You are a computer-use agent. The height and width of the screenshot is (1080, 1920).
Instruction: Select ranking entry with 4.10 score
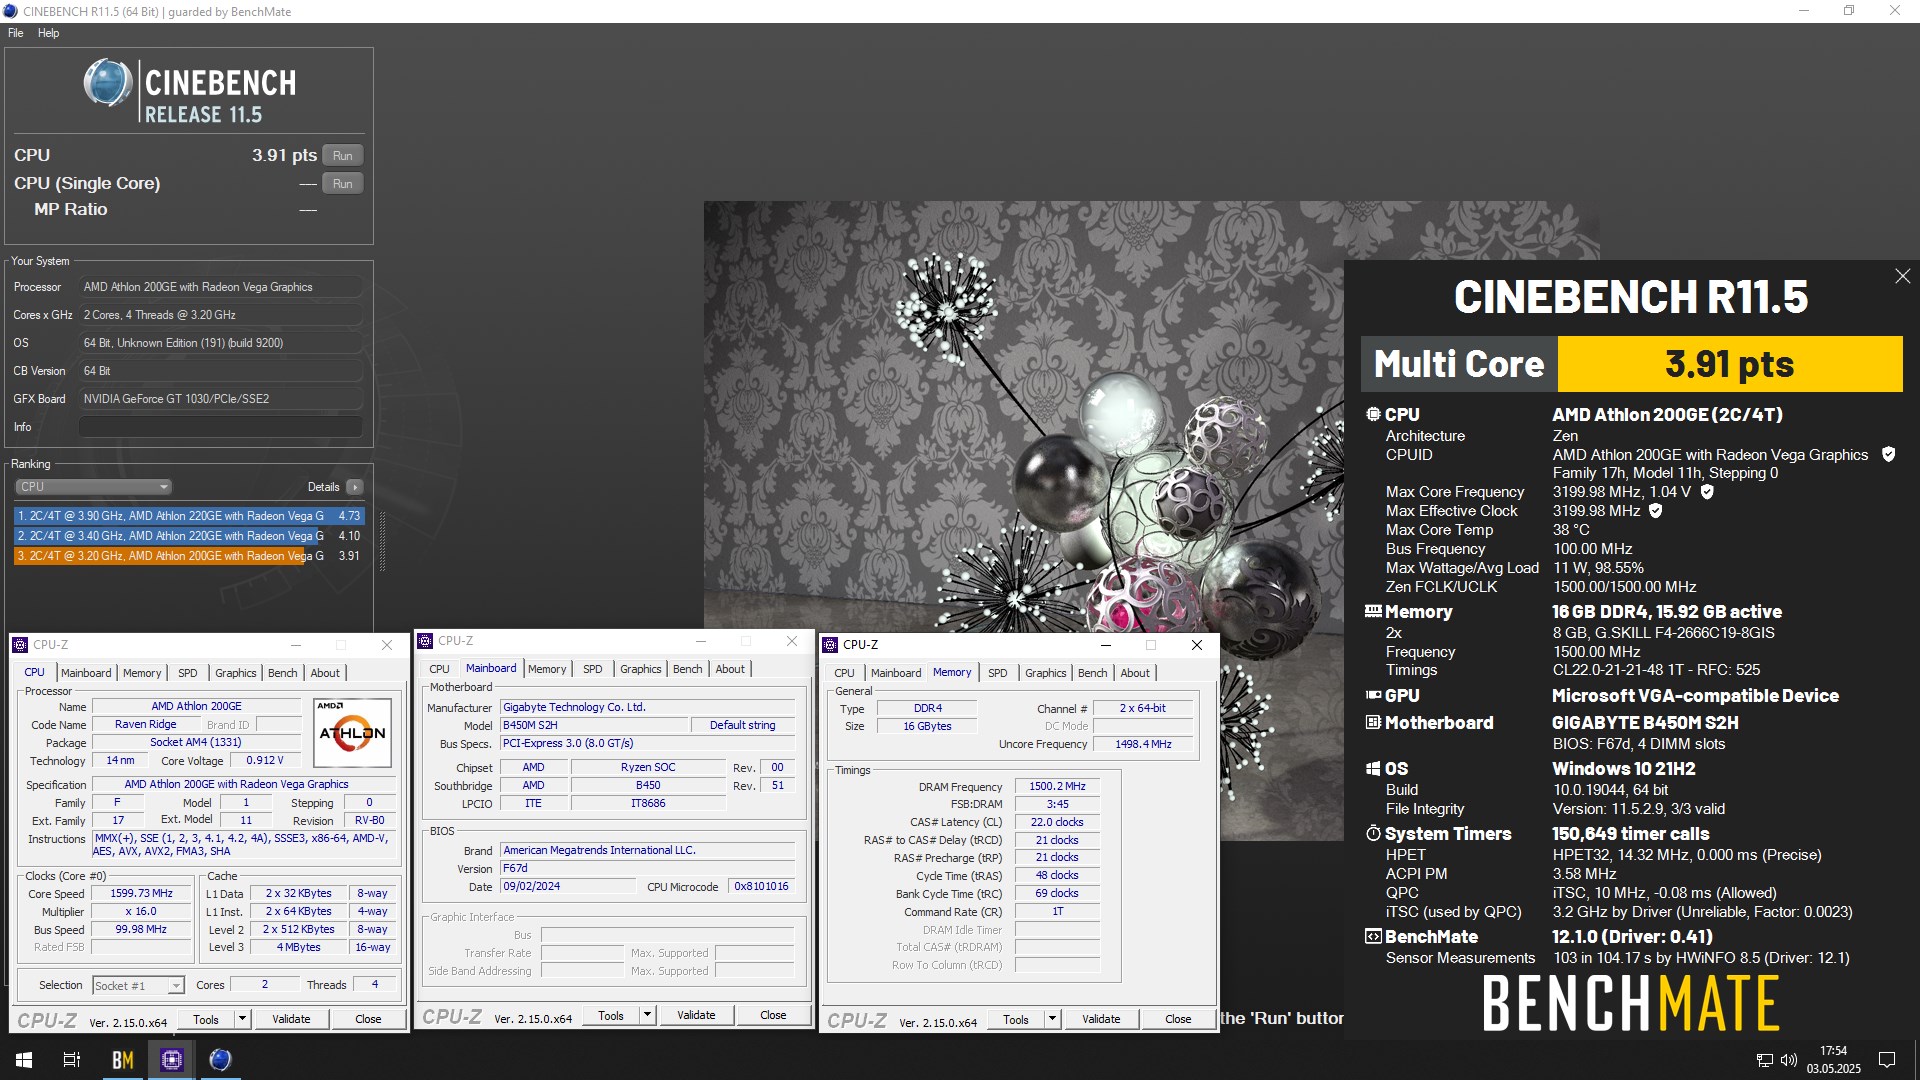coord(189,536)
